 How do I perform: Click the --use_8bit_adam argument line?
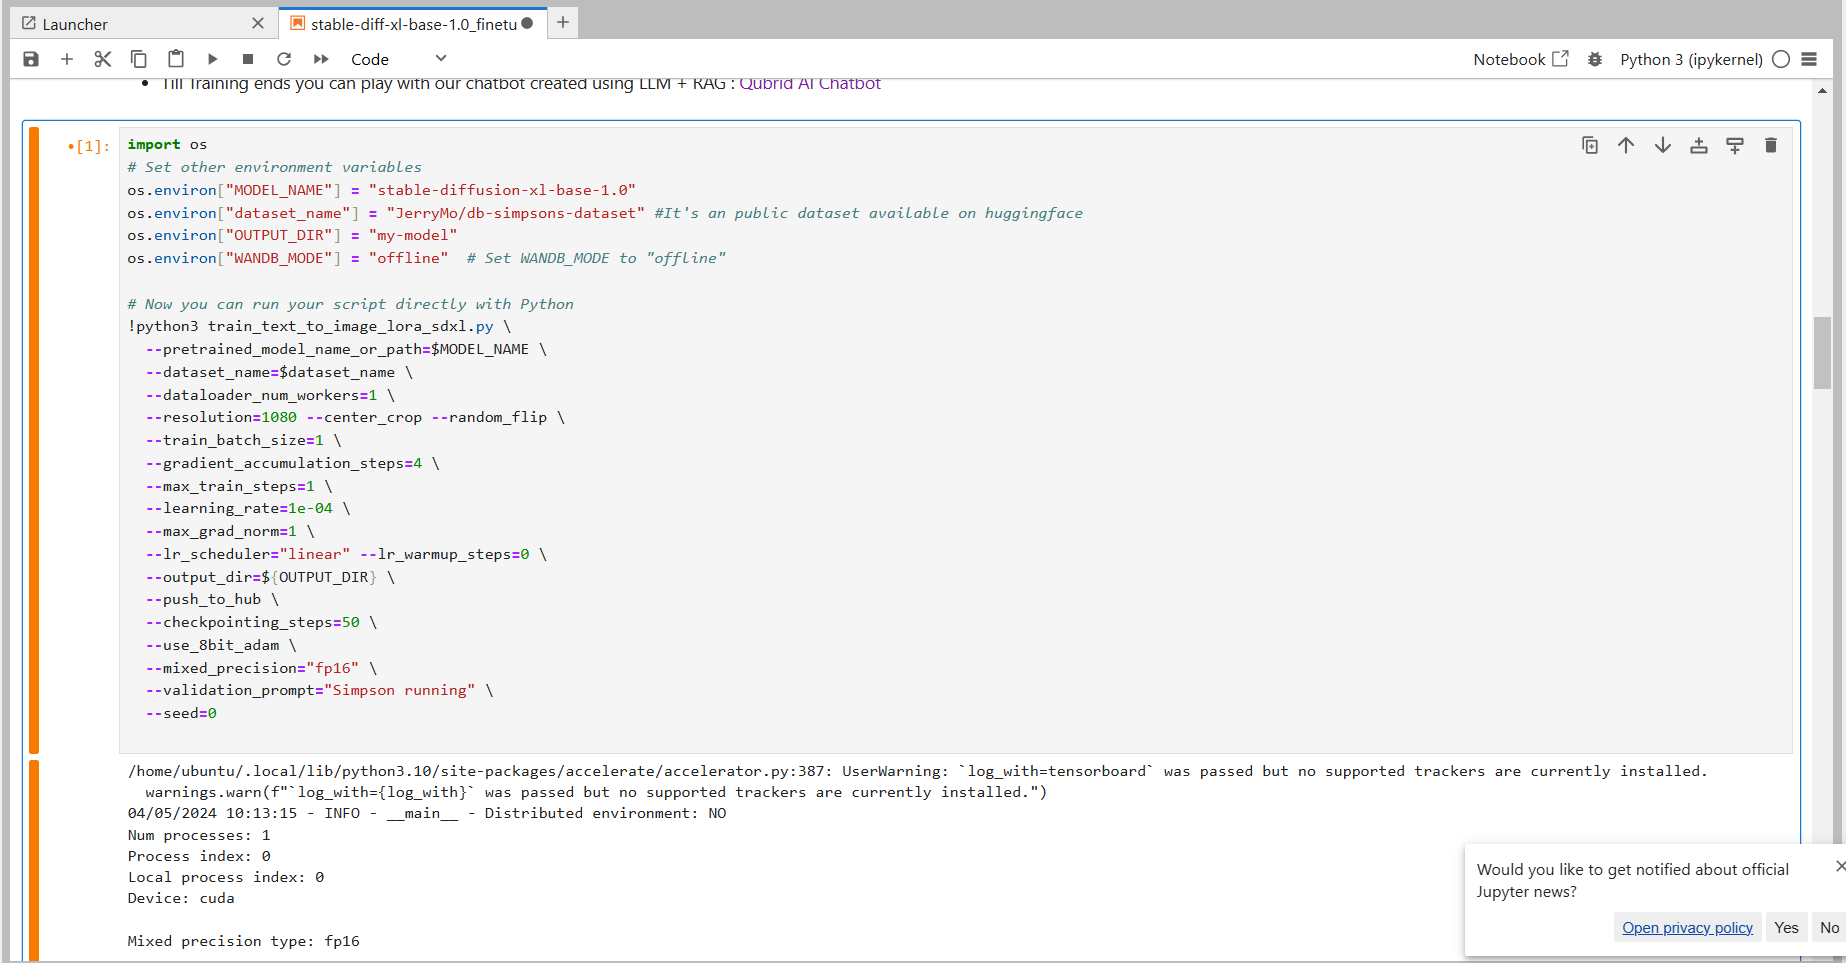pos(221,646)
